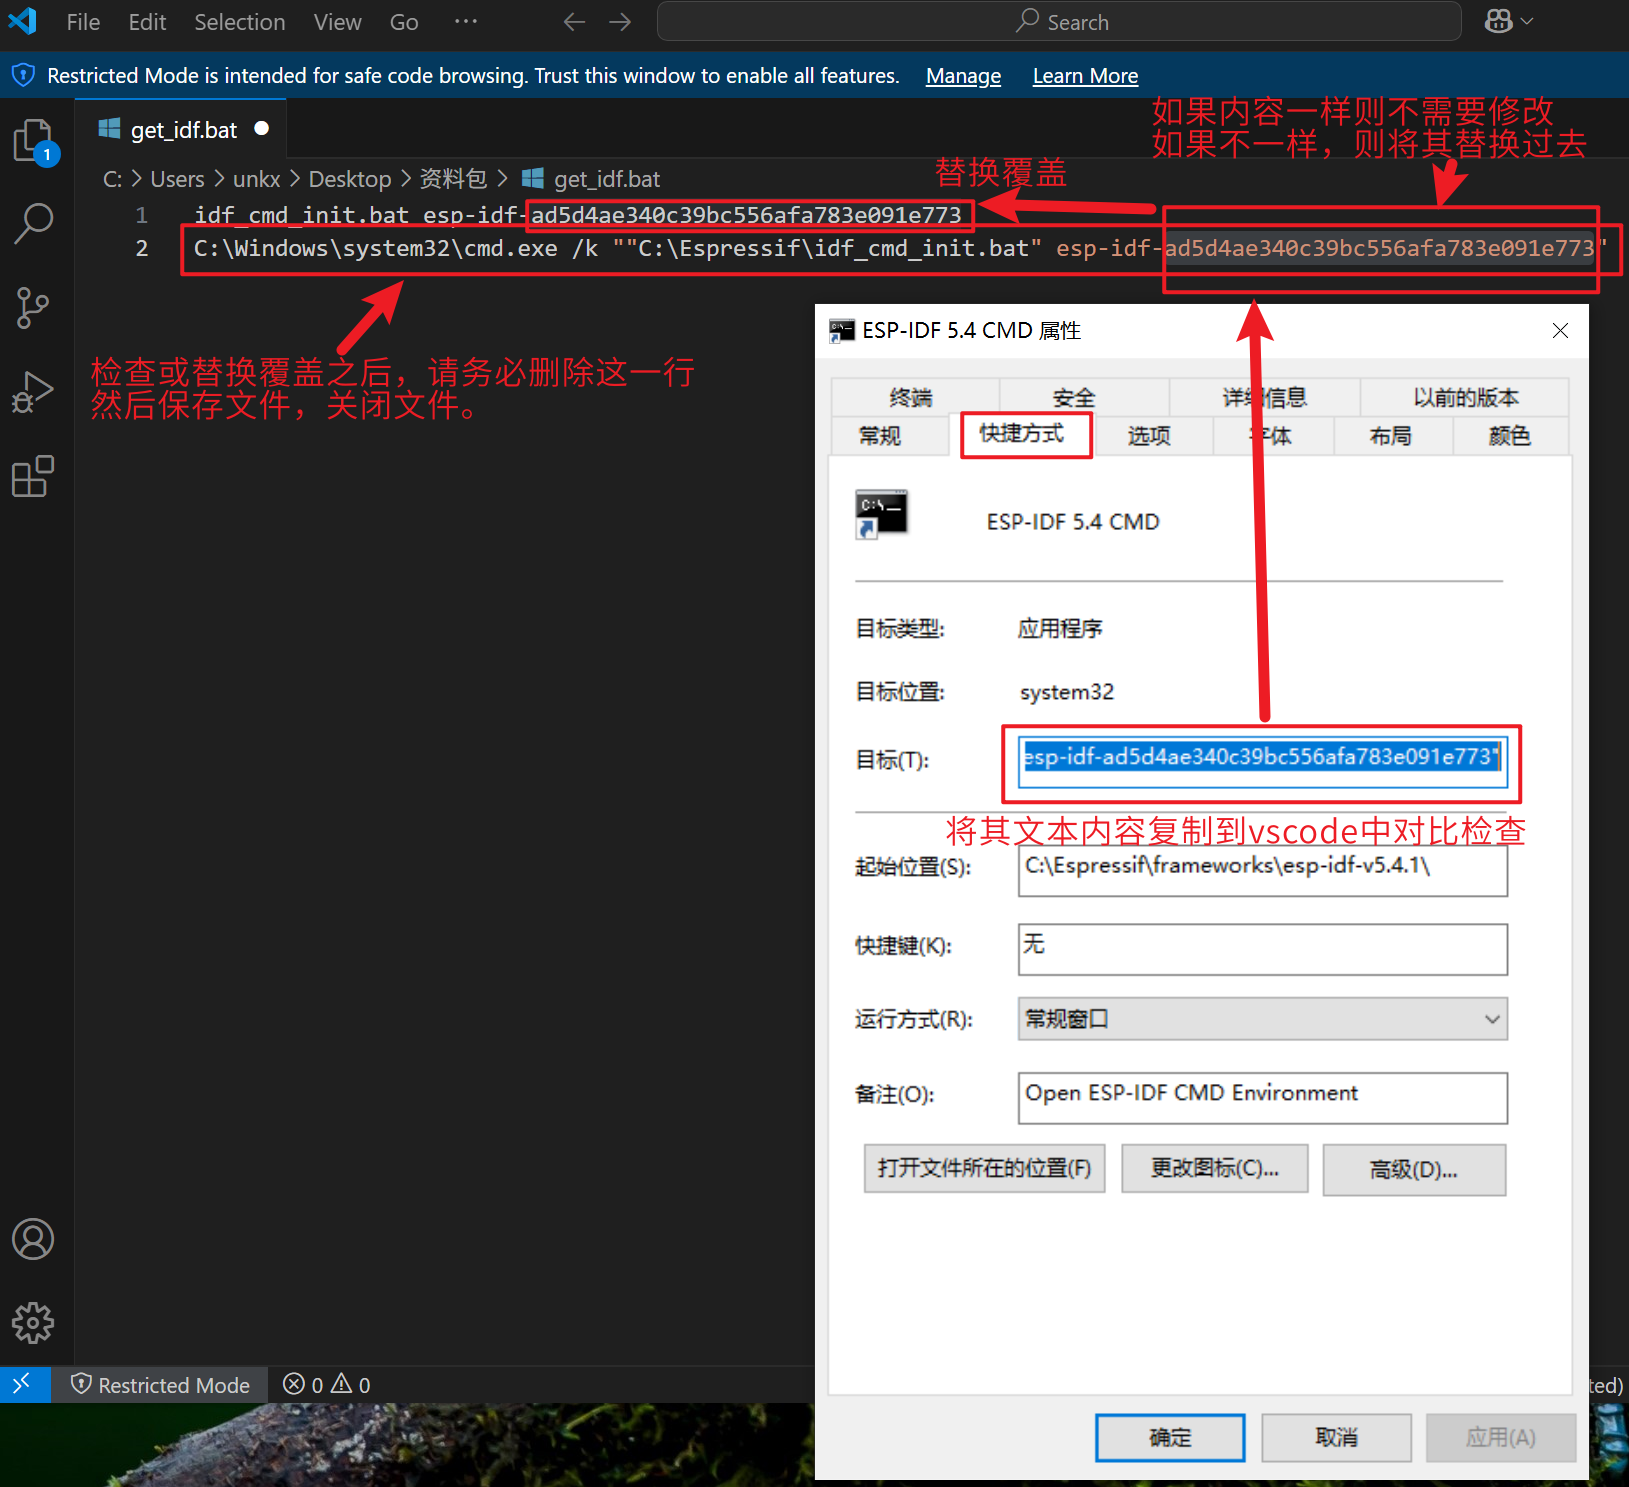Image resolution: width=1629 pixels, height=1487 pixels.
Task: Go forward with the right arrow
Action: [x=620, y=22]
